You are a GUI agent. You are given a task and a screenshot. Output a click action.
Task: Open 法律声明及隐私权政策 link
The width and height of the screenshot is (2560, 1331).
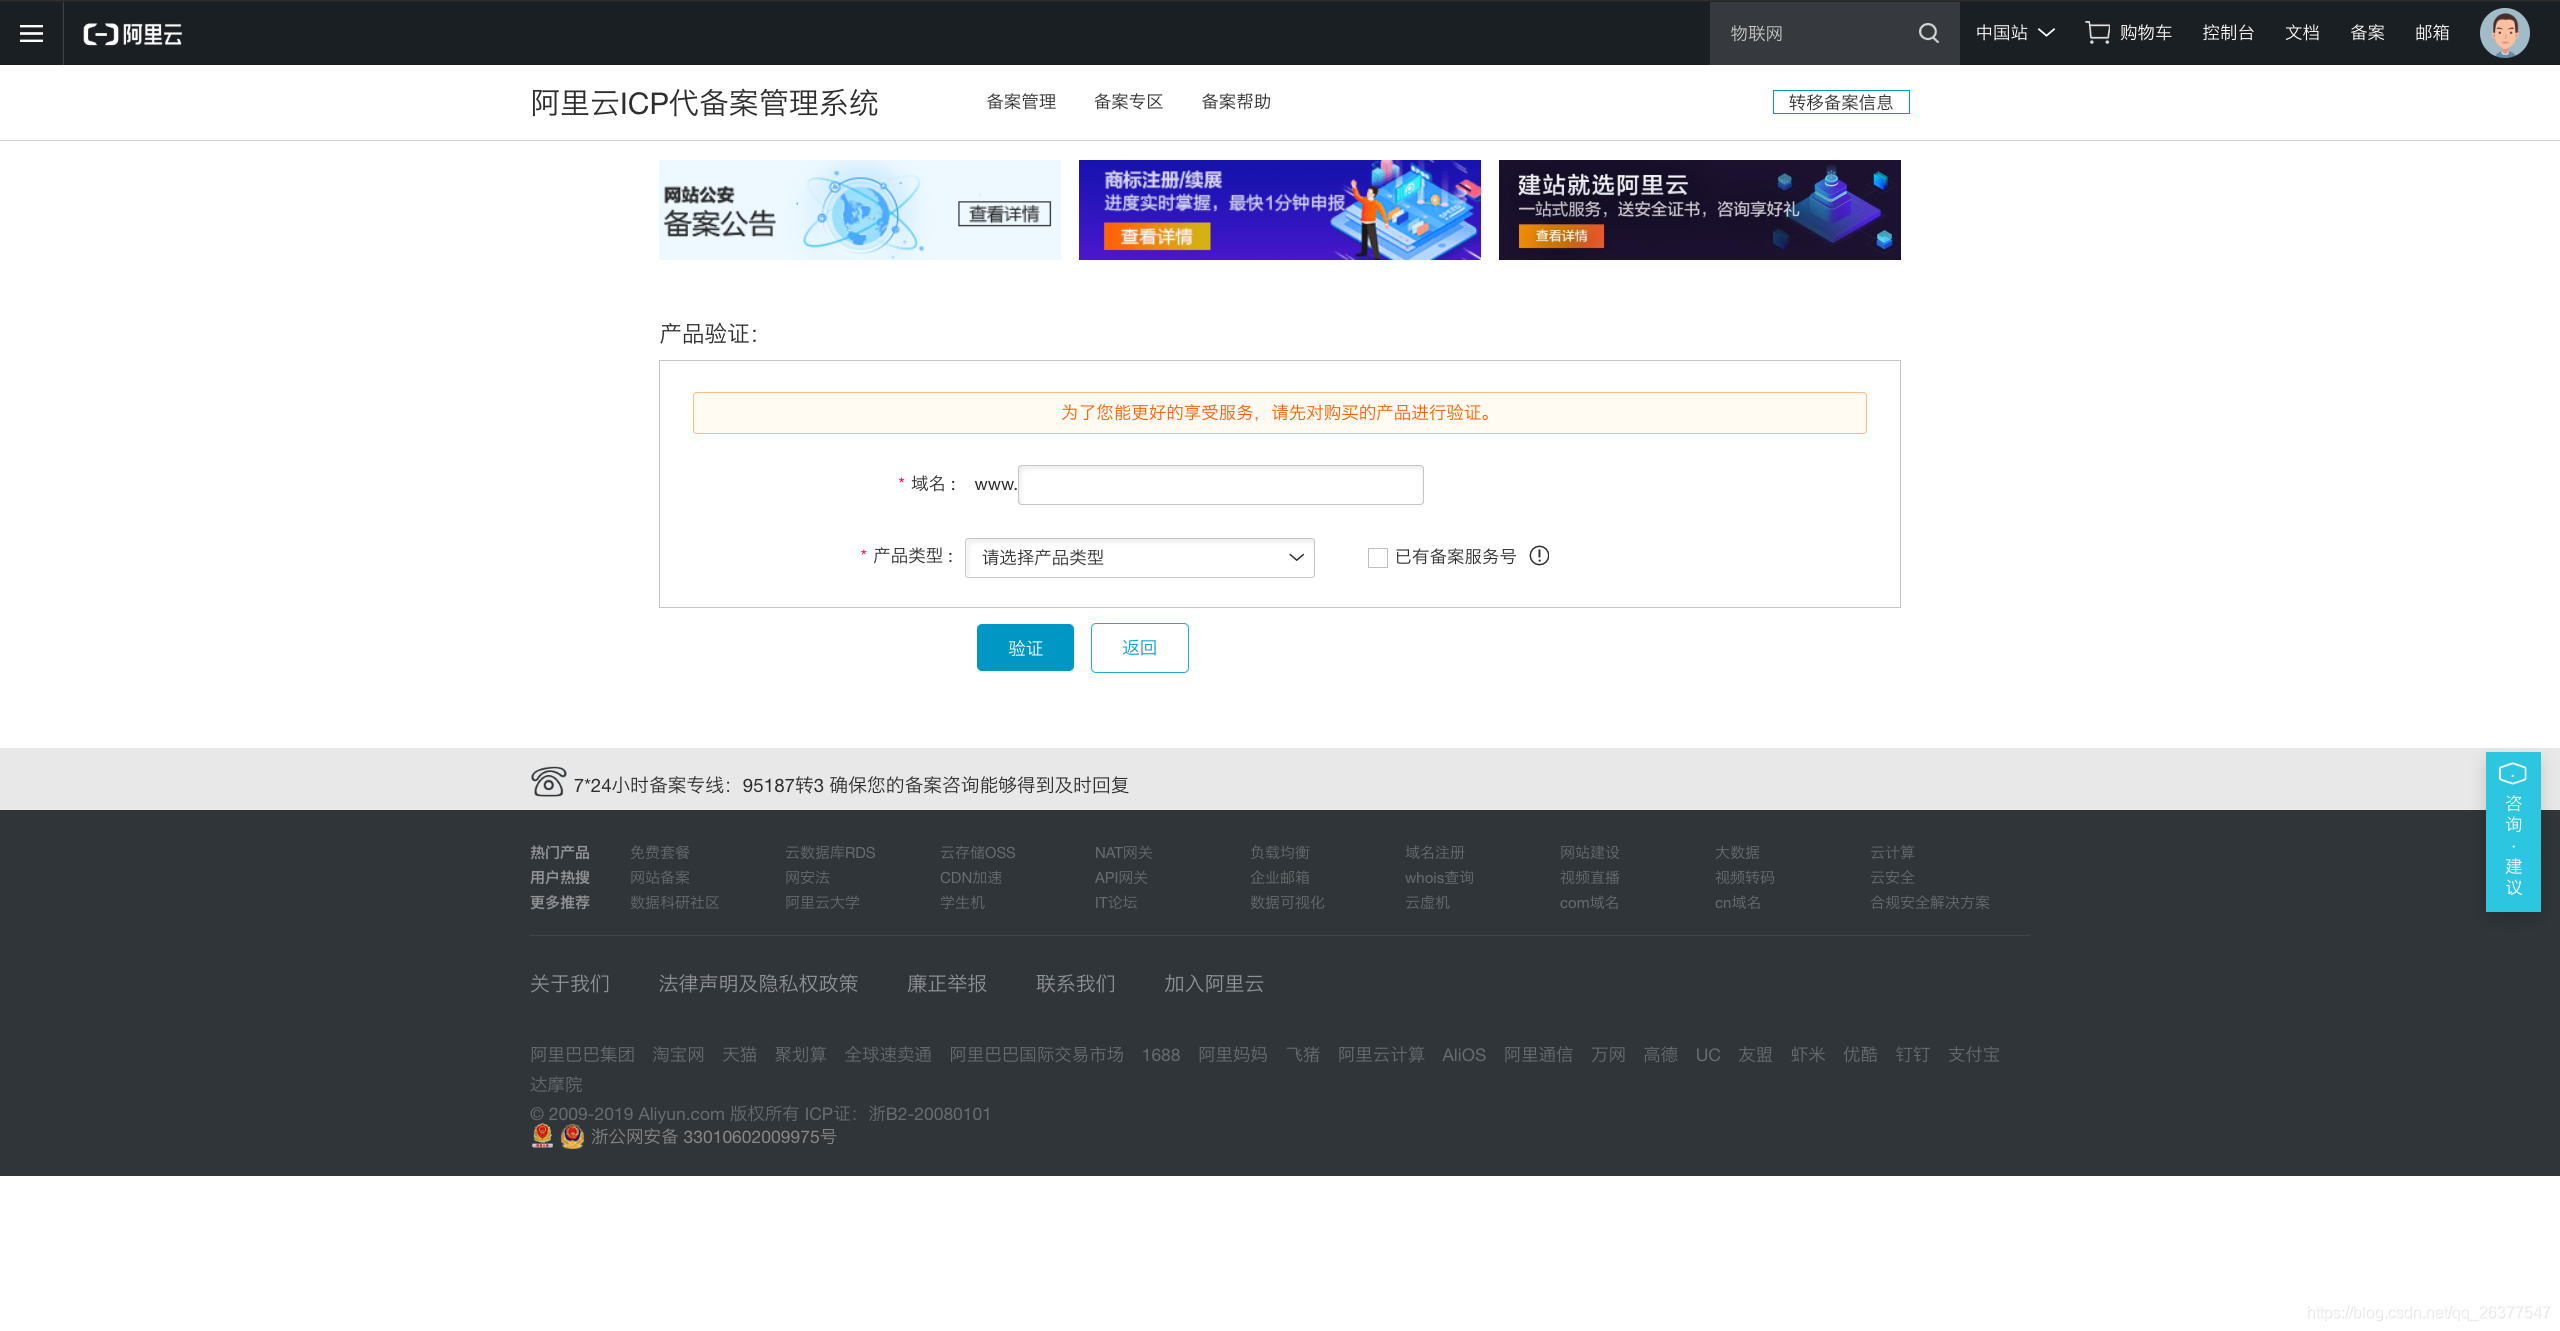coord(758,984)
